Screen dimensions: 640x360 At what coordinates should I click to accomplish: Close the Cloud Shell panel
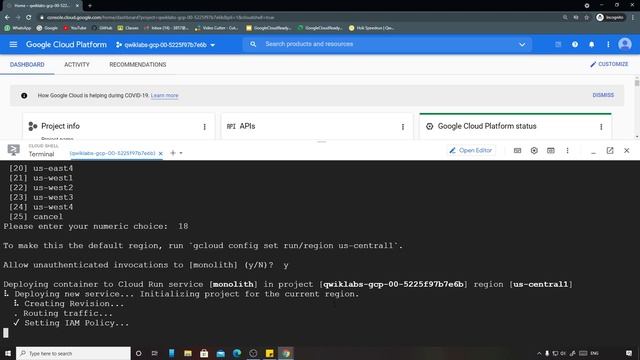(x=627, y=151)
